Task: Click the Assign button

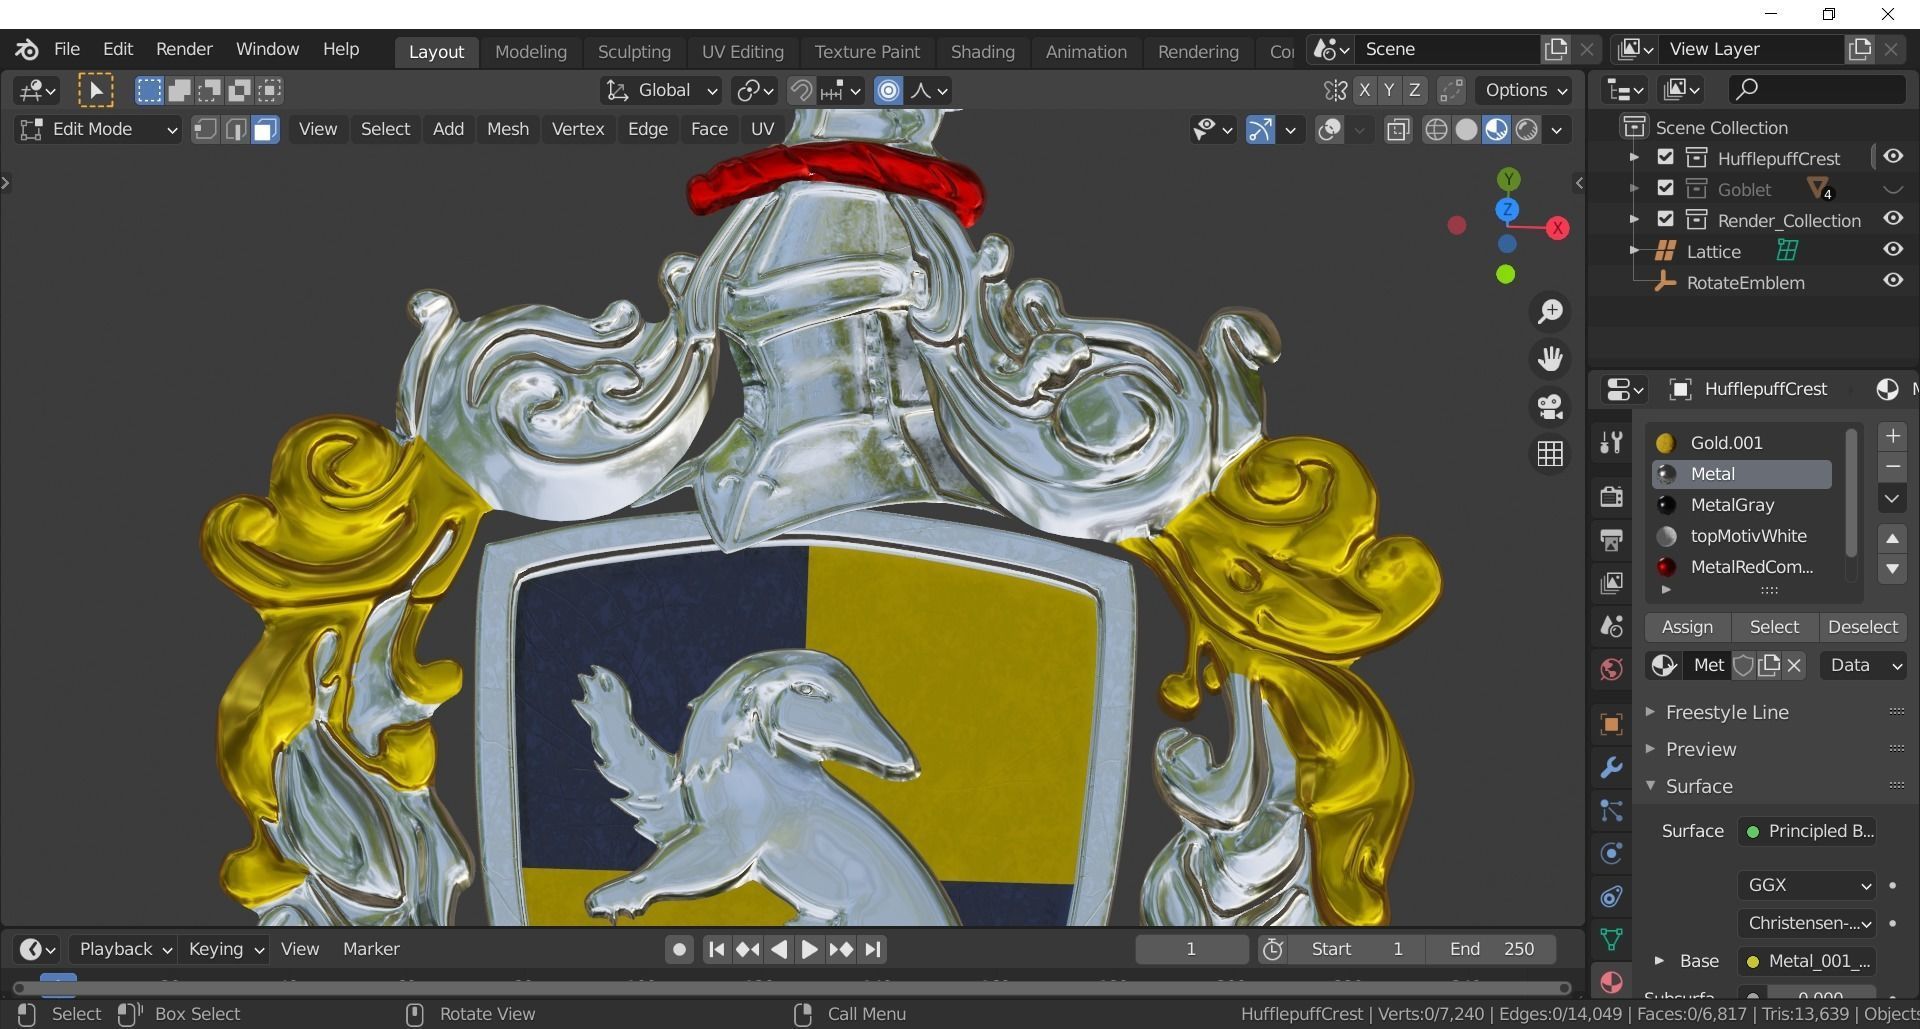Action: [x=1687, y=627]
